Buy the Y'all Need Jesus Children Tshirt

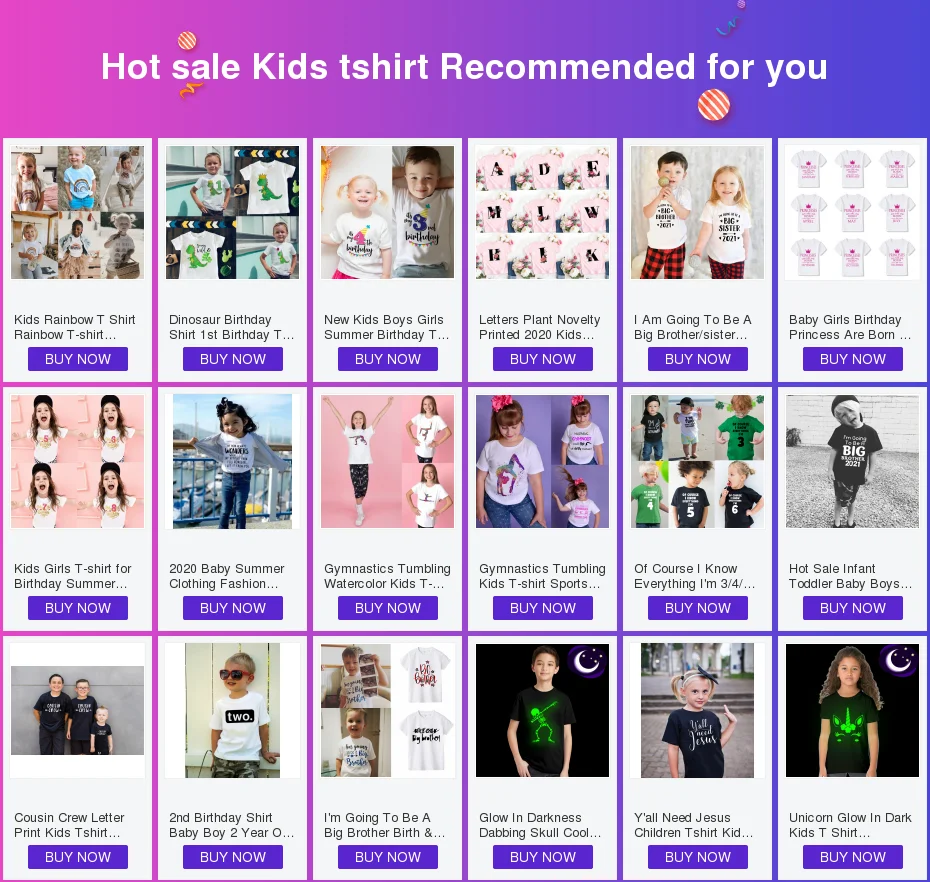pyautogui.click(x=698, y=857)
